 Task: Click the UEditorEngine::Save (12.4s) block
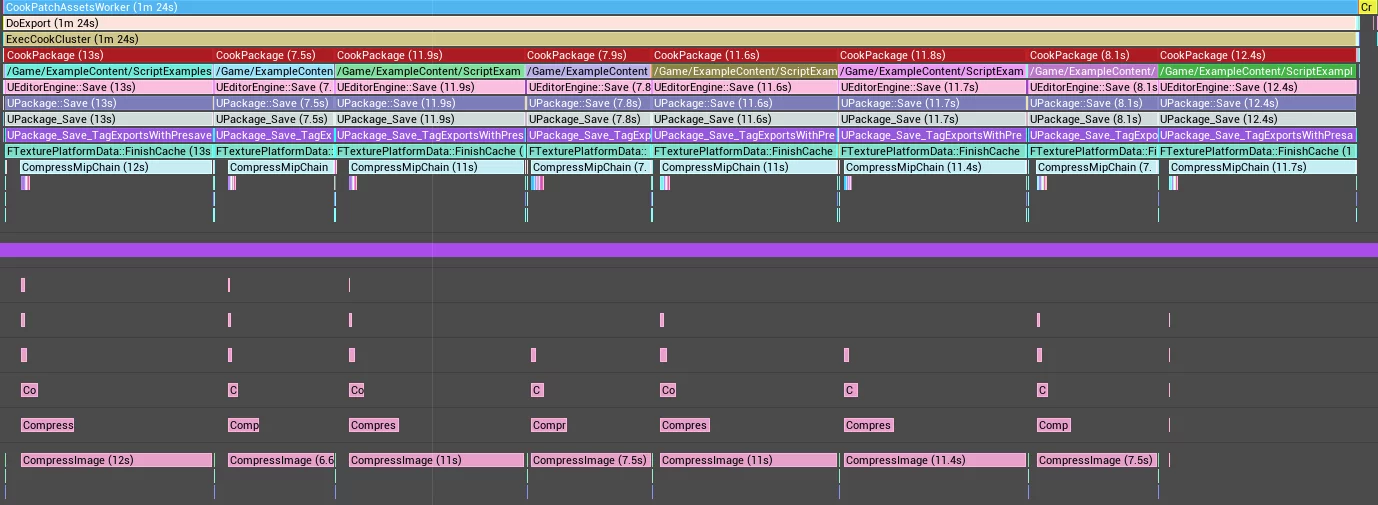pos(1257,87)
